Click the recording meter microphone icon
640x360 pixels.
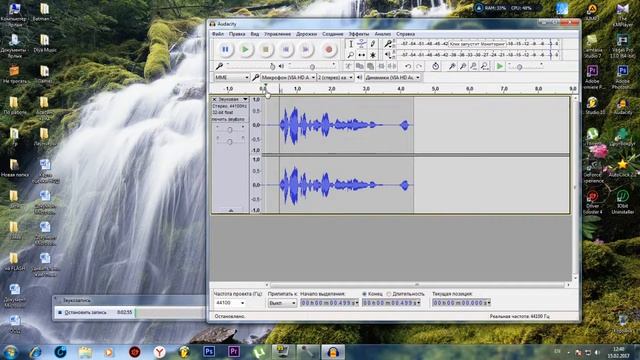(x=388, y=43)
